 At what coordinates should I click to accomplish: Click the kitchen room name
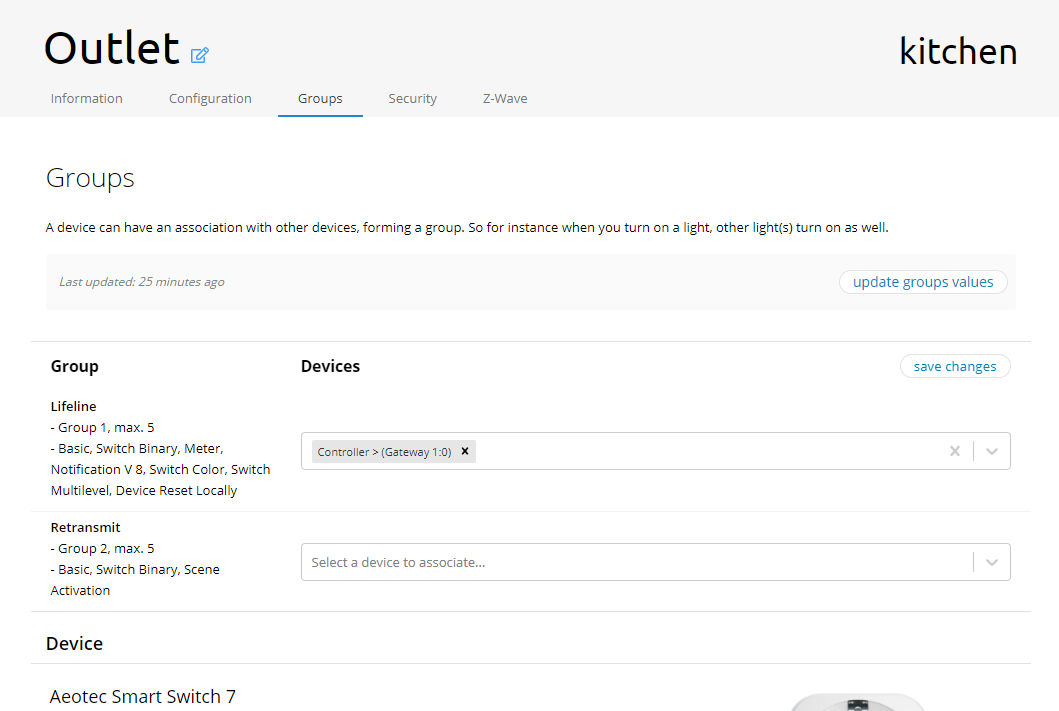[958, 51]
